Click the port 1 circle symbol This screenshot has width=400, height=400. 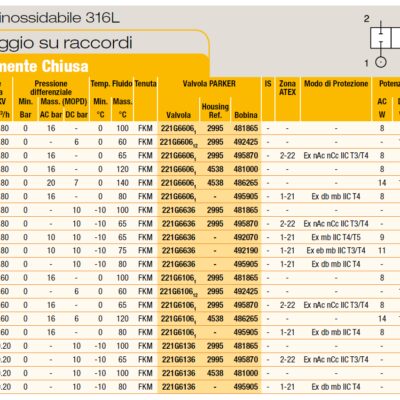pos(381,62)
